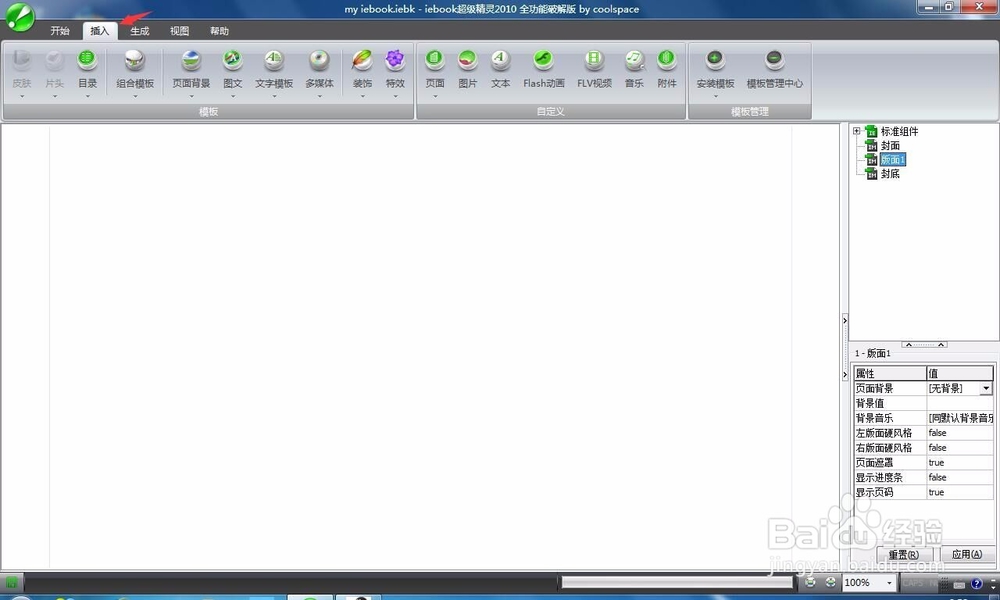The image size is (1000, 600).
Task: Insert a custom 页面 page
Action: pos(435,69)
